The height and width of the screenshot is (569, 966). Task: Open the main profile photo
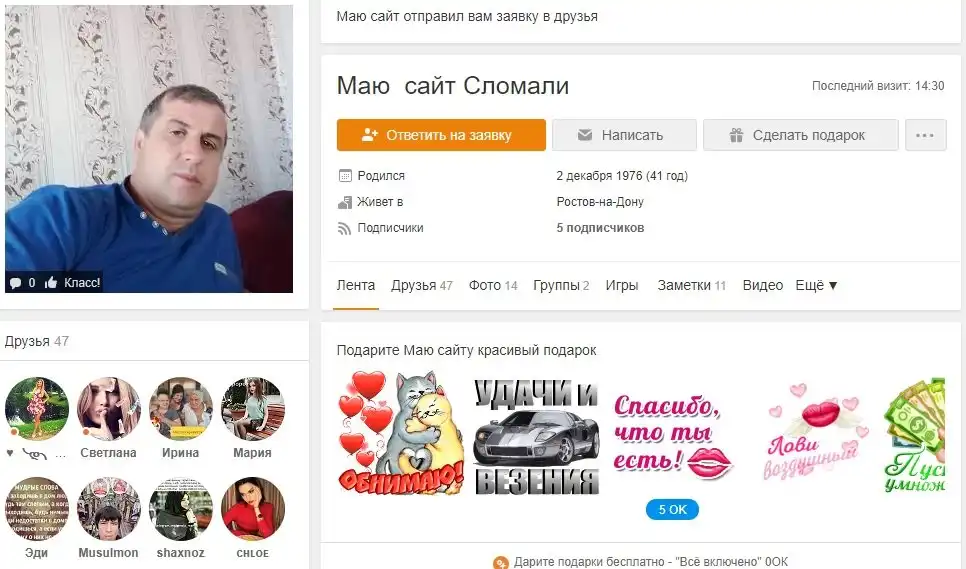tap(149, 148)
